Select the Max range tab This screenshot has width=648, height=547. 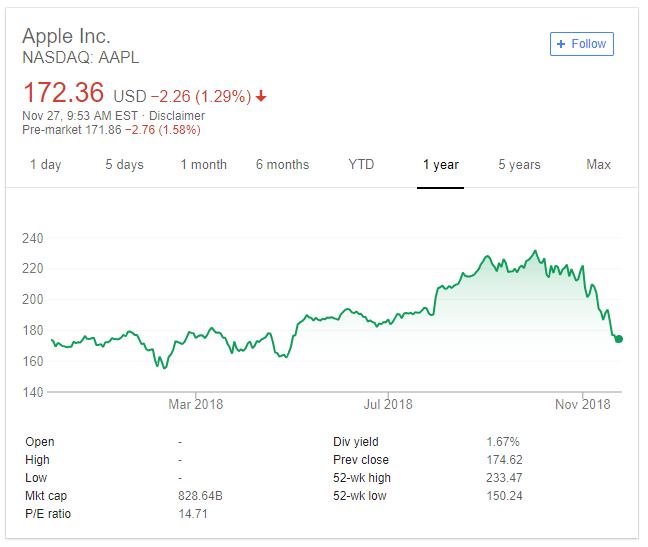click(x=598, y=164)
